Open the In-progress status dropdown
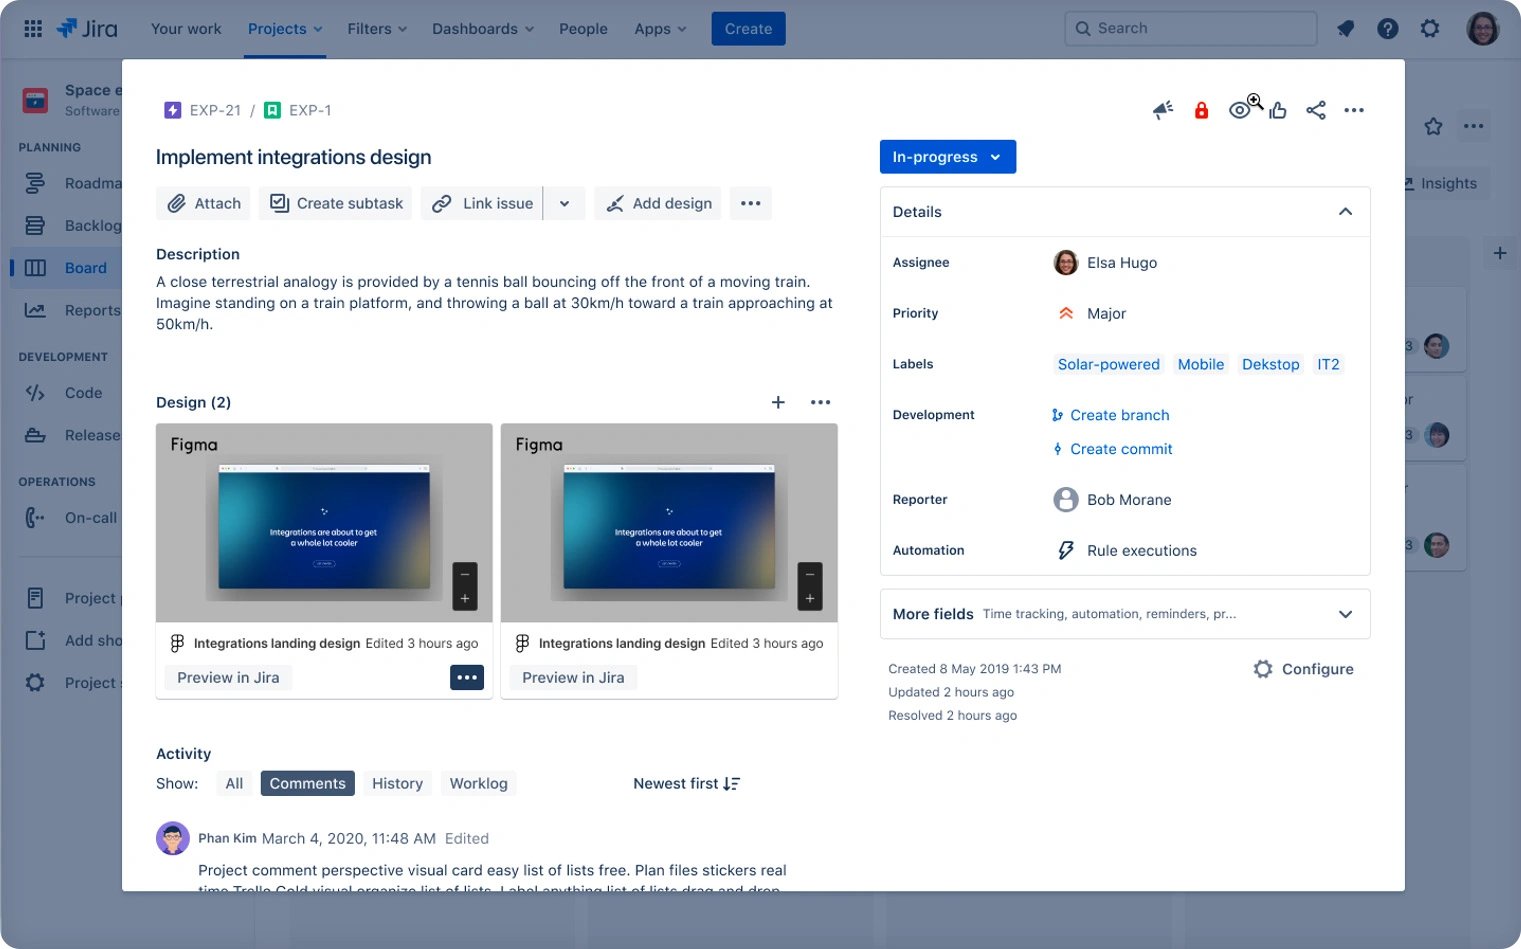Image resolution: width=1521 pixels, height=949 pixels. [x=946, y=156]
